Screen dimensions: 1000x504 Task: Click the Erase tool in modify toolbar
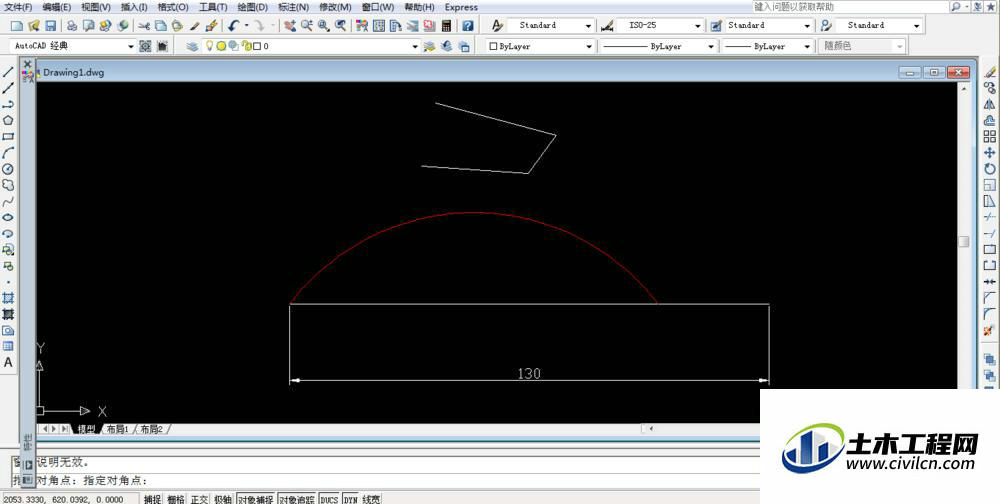(989, 71)
